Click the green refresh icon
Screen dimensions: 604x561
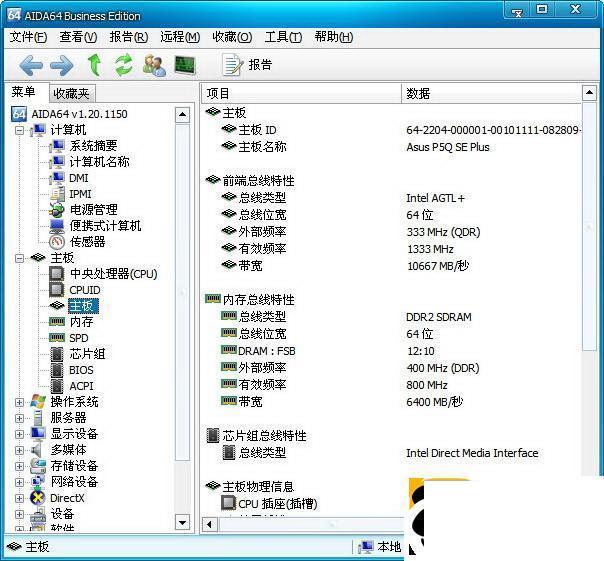[x=124, y=64]
